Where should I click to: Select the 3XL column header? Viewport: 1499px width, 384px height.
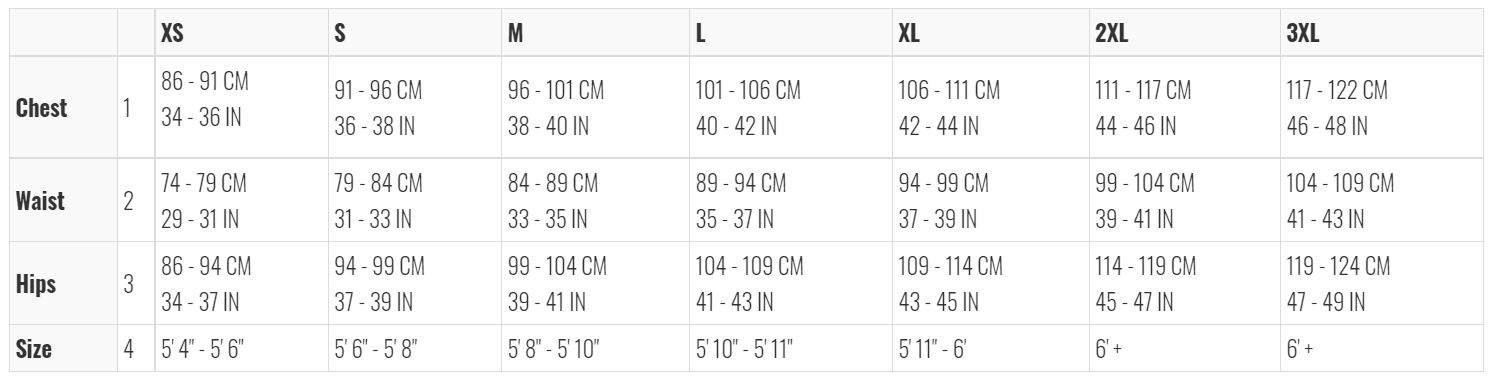tap(1303, 33)
